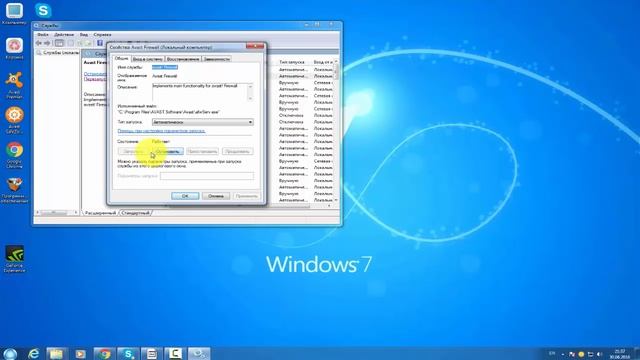Confirm the dialog with OK
The width and height of the screenshot is (640, 360).
[x=185, y=196]
